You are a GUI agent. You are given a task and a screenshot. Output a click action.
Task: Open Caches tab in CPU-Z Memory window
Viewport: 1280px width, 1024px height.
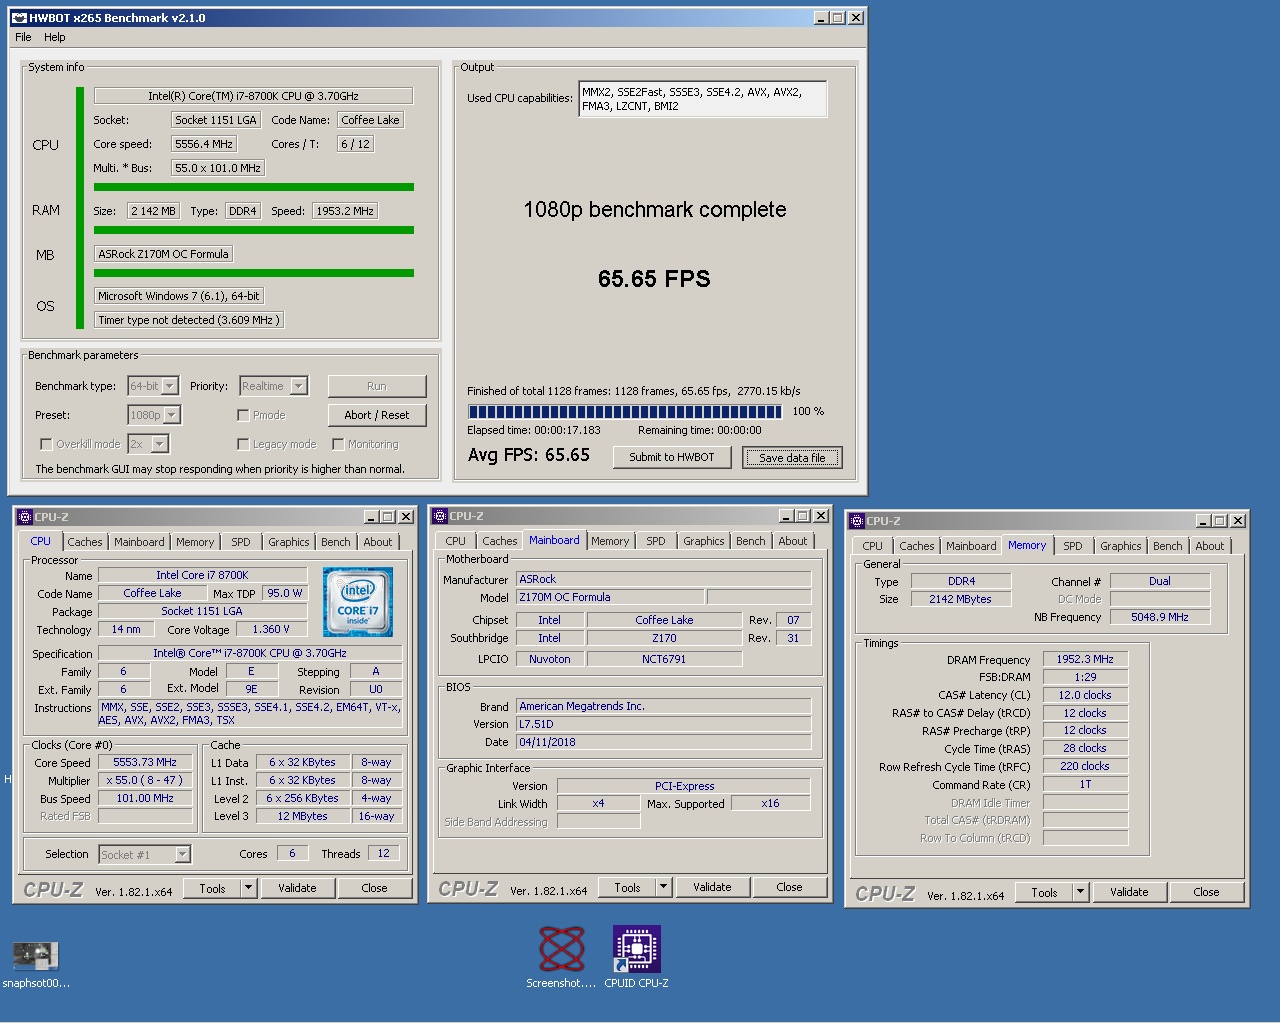(916, 546)
